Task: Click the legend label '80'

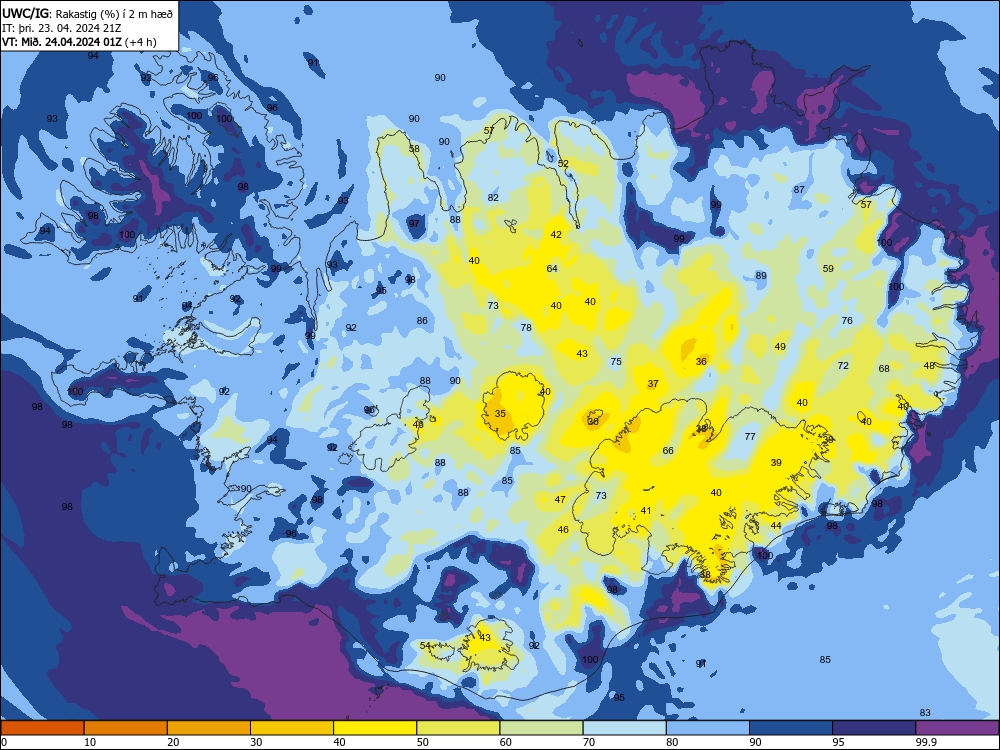Action: (x=672, y=742)
